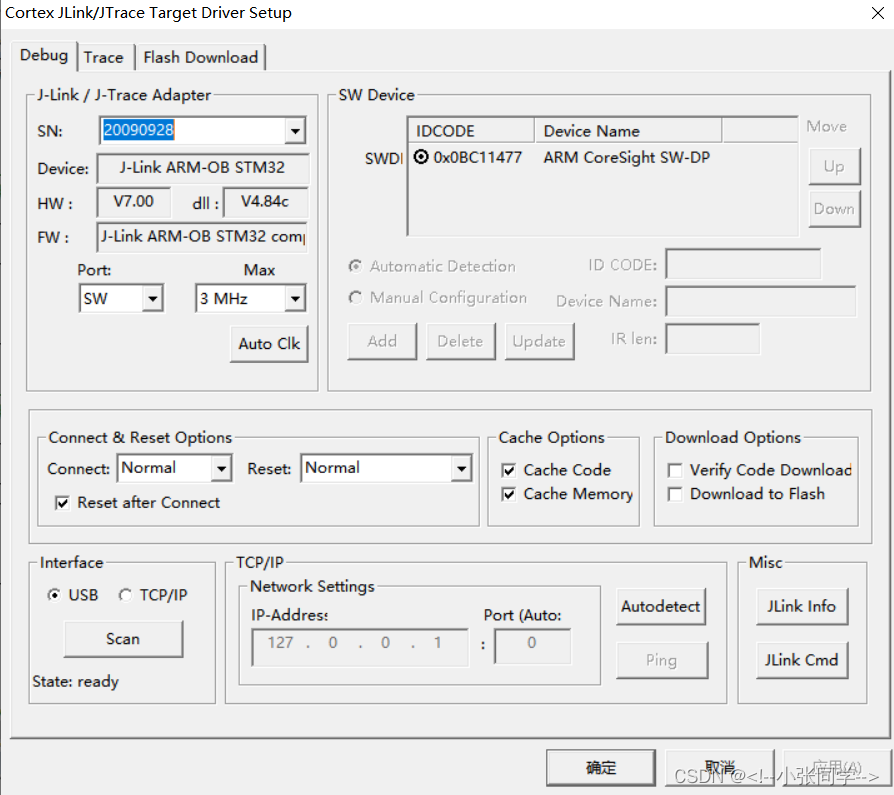The image size is (894, 795).
Task: Click the dll version V4.84c field
Action: tap(265, 202)
